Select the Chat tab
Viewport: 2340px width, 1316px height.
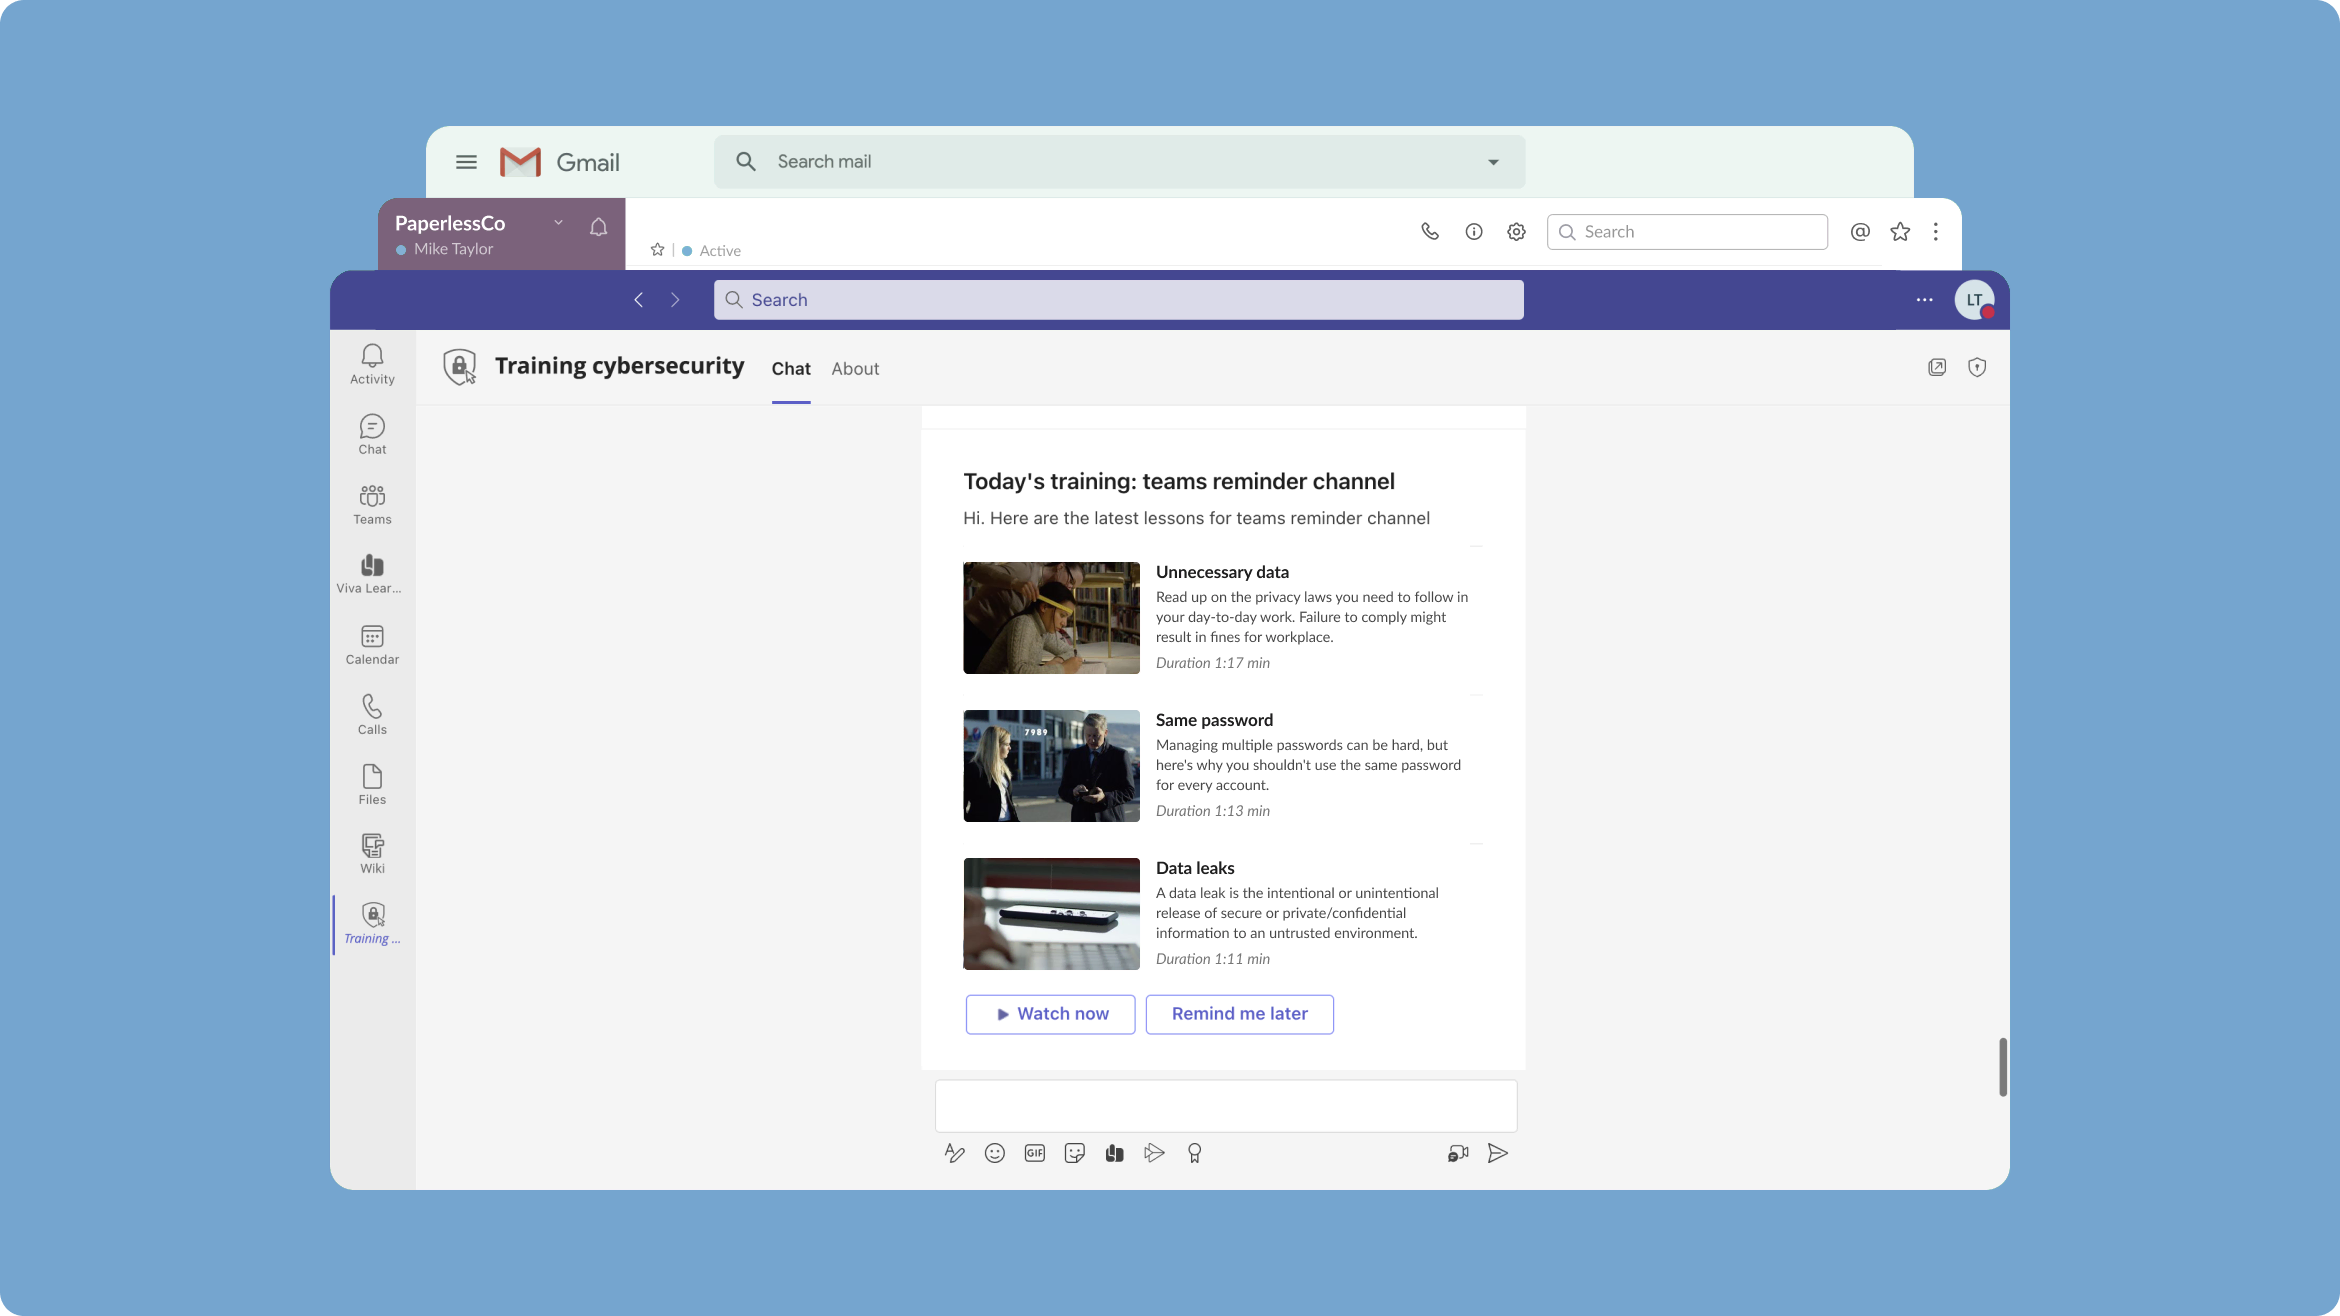[790, 369]
